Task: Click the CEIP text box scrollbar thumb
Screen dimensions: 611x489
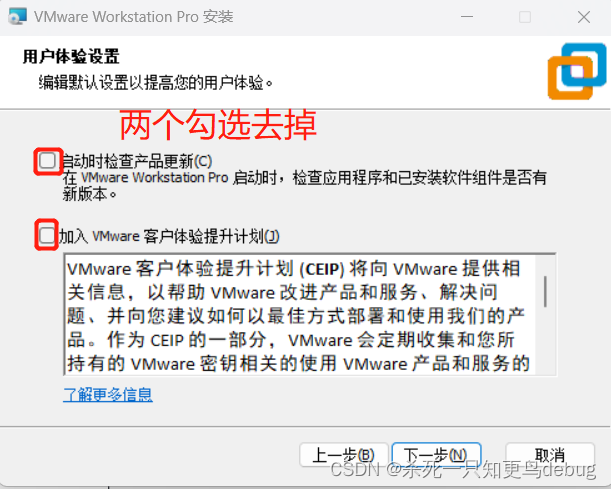Action: (545, 291)
